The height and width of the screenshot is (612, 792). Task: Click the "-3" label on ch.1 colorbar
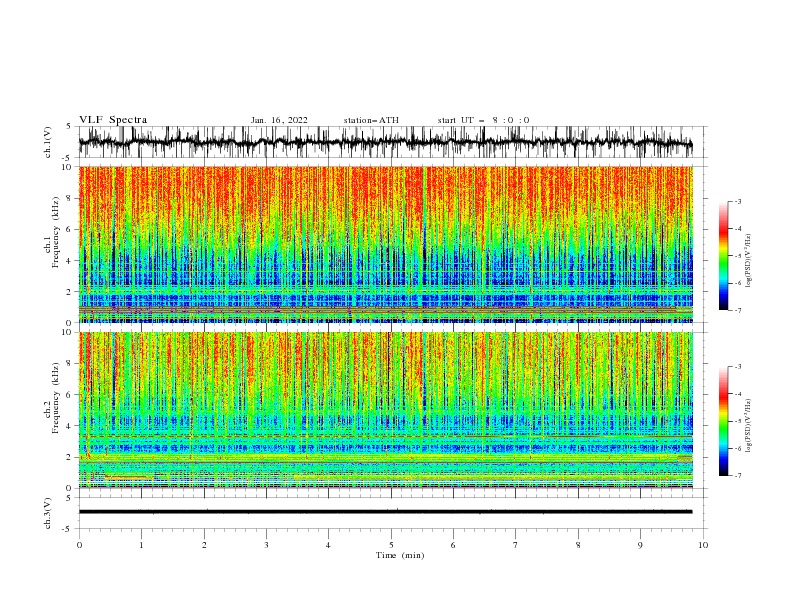coord(737,201)
